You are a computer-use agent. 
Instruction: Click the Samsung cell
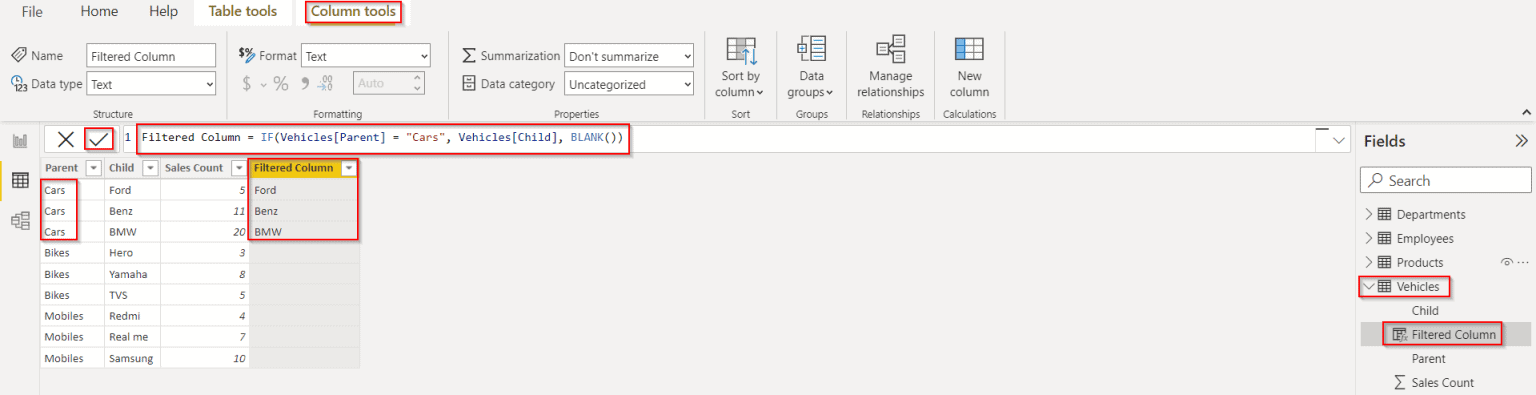(x=132, y=358)
